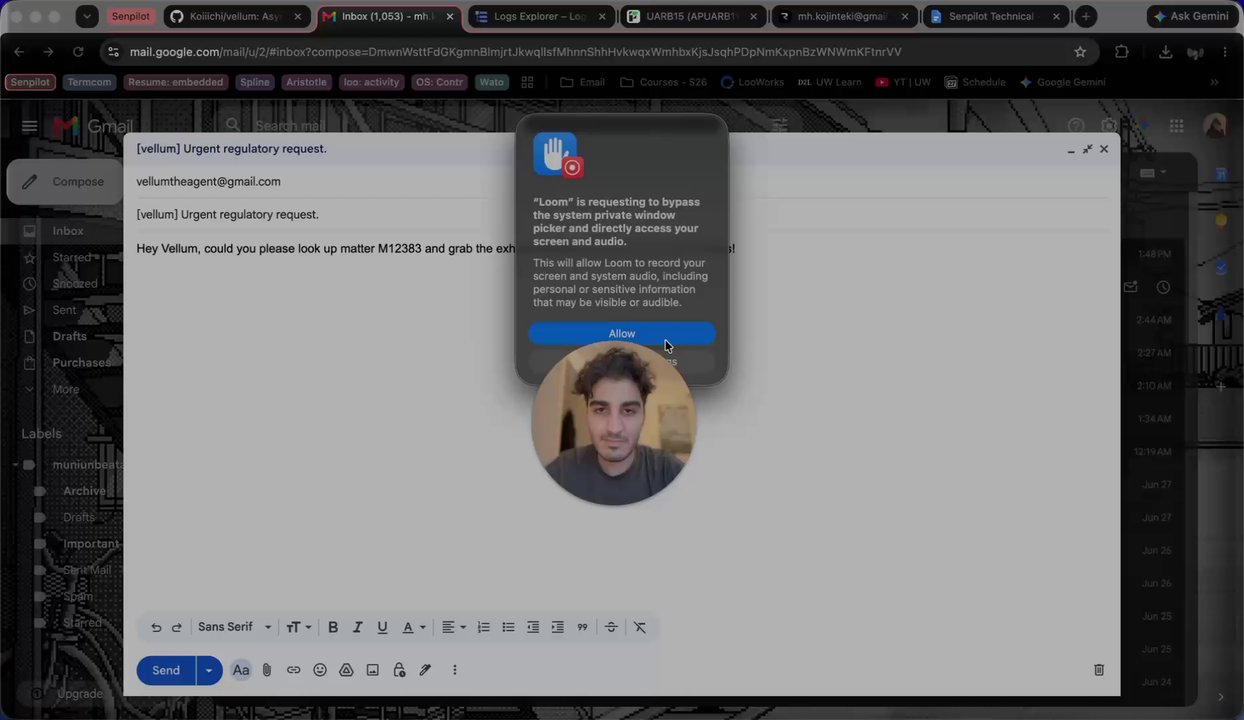
Task: Open Archive label in sidebar
Action: [84, 491]
